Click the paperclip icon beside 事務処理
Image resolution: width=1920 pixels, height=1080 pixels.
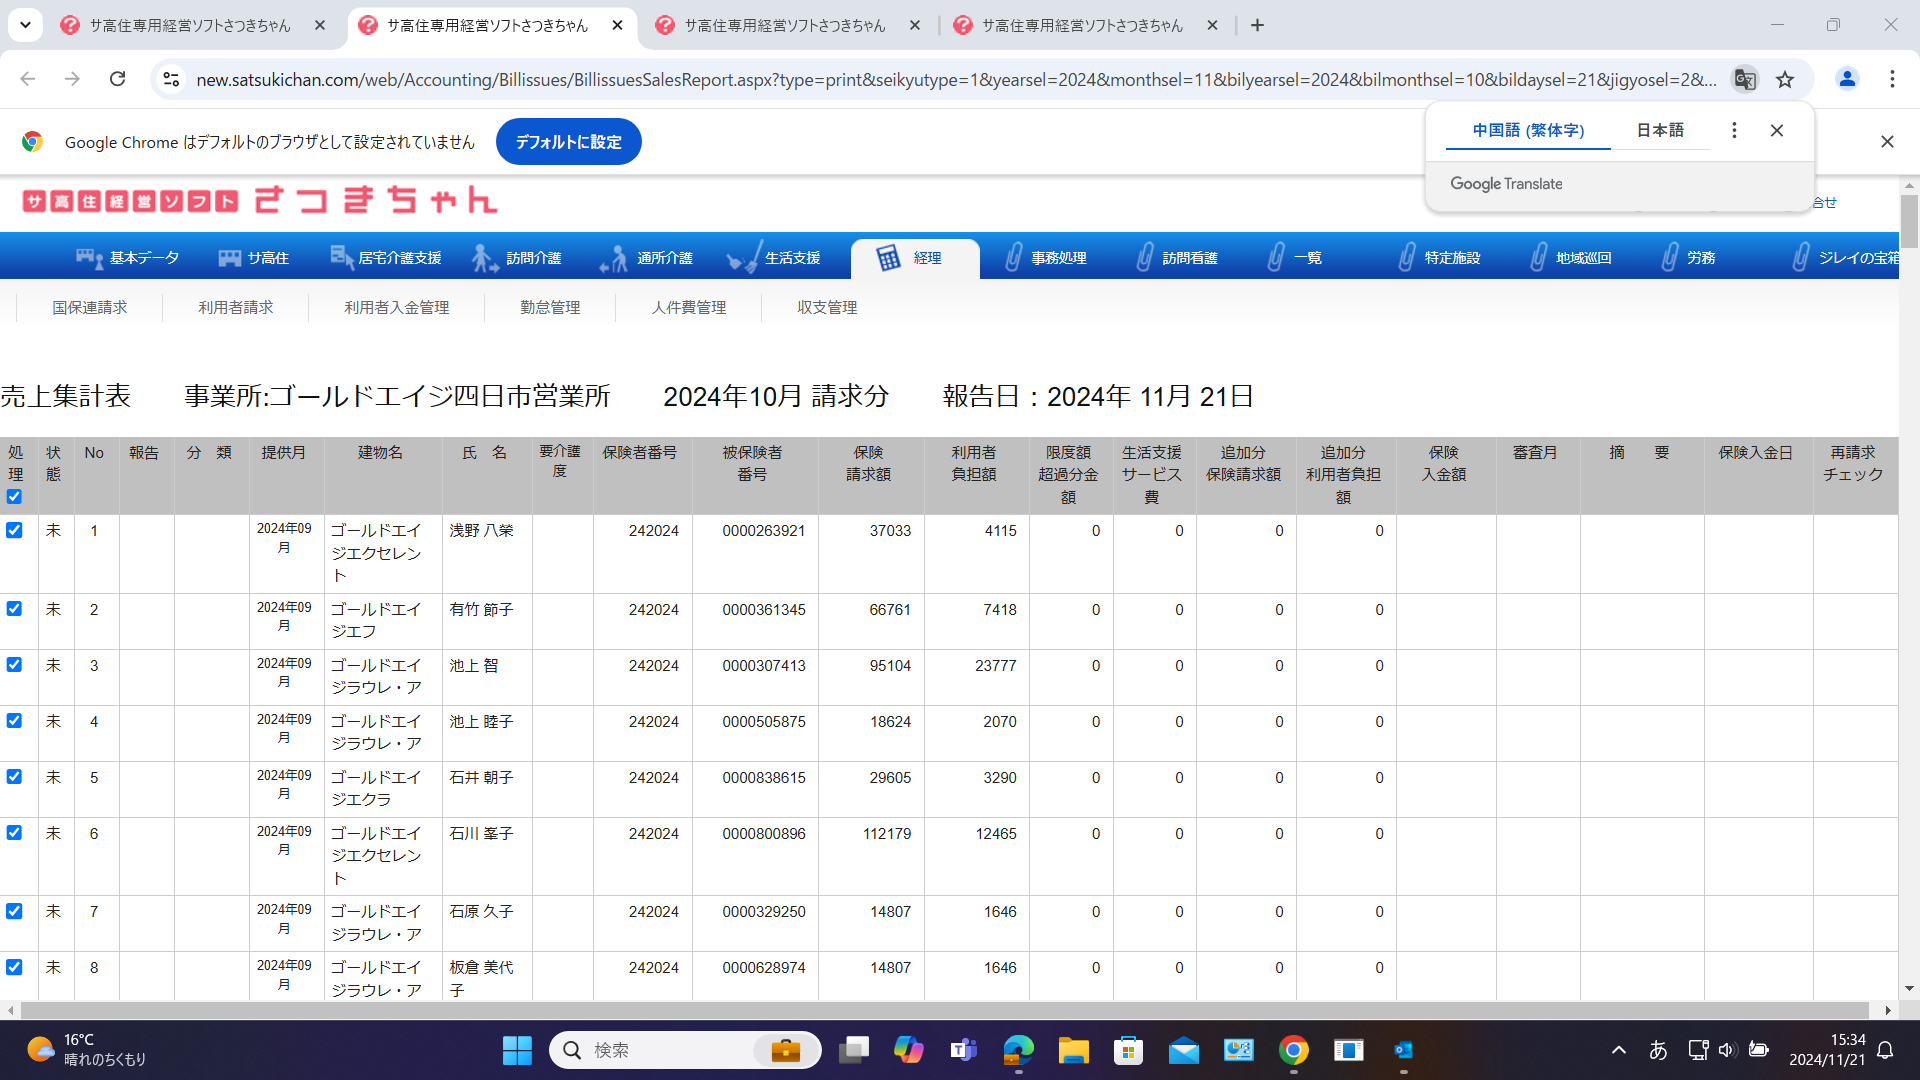pos(1013,258)
